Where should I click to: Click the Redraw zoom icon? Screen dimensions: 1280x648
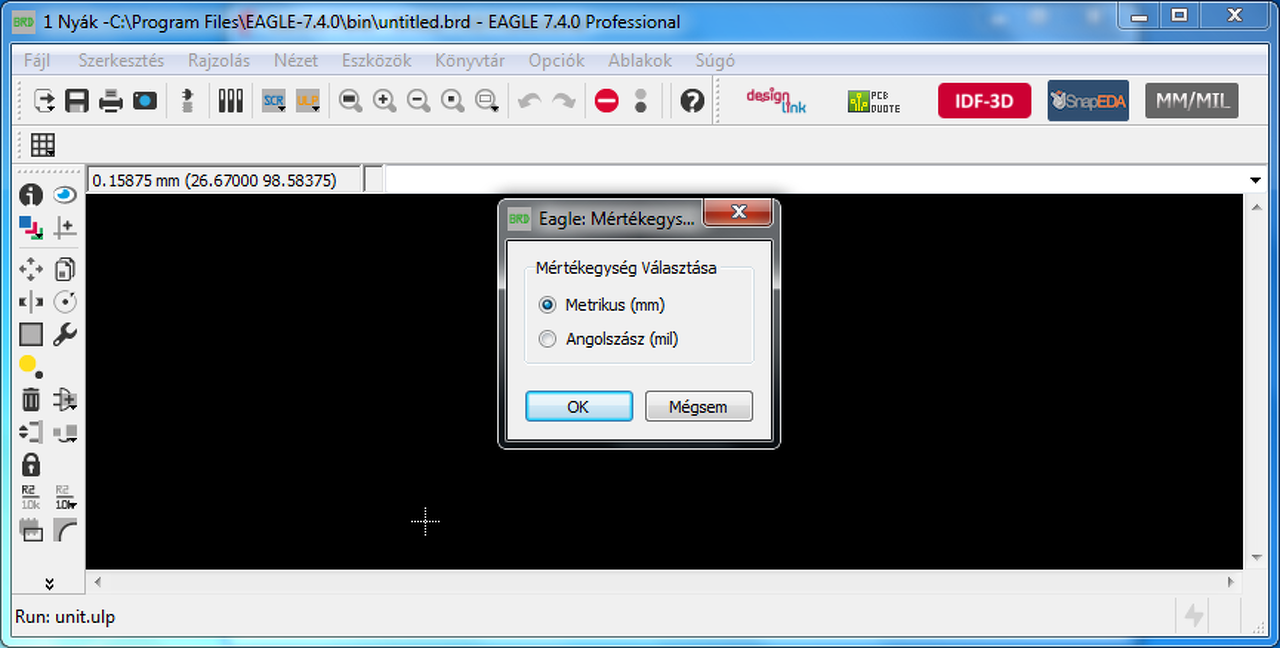pos(452,100)
